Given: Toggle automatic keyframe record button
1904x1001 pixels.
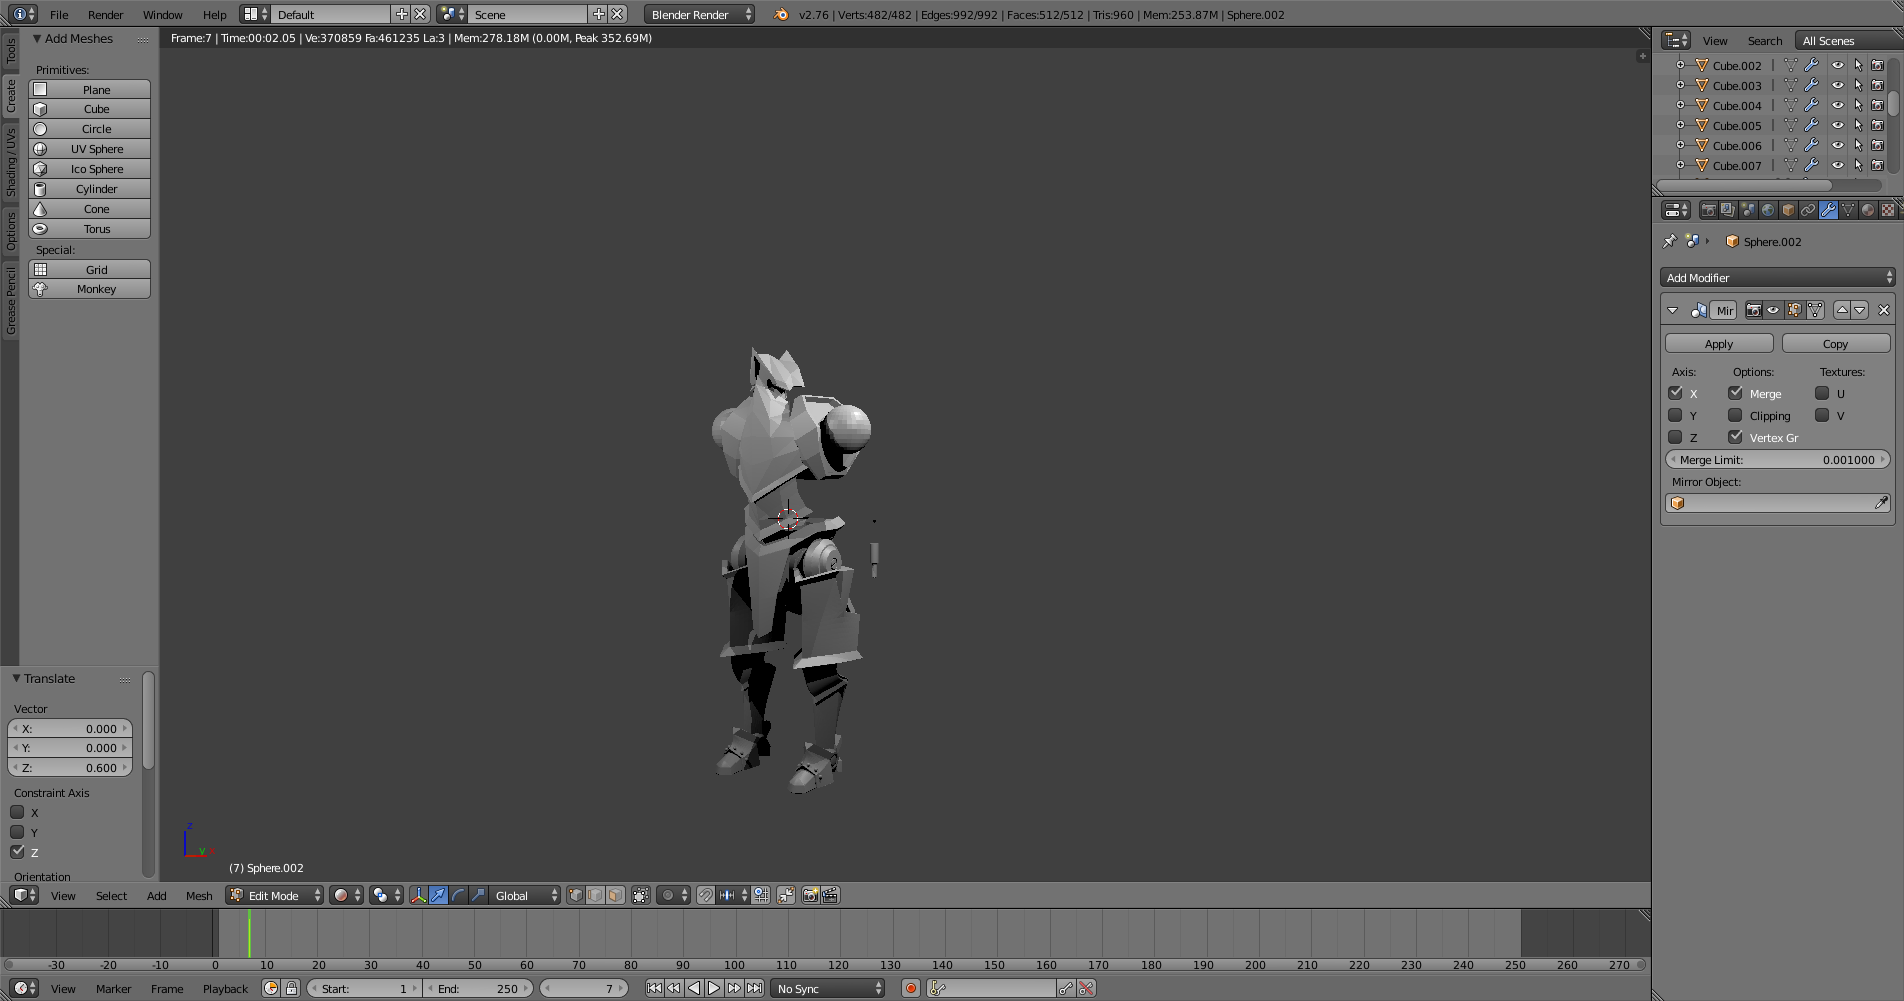Looking at the screenshot, I should tap(910, 989).
